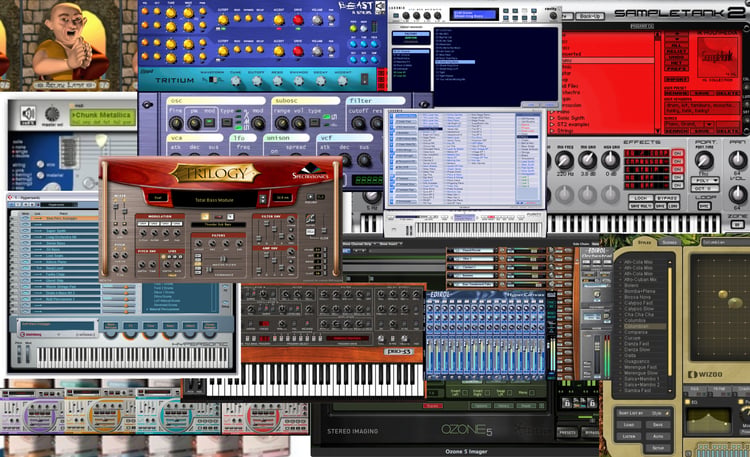Click the master vol knob

tap(52, 114)
